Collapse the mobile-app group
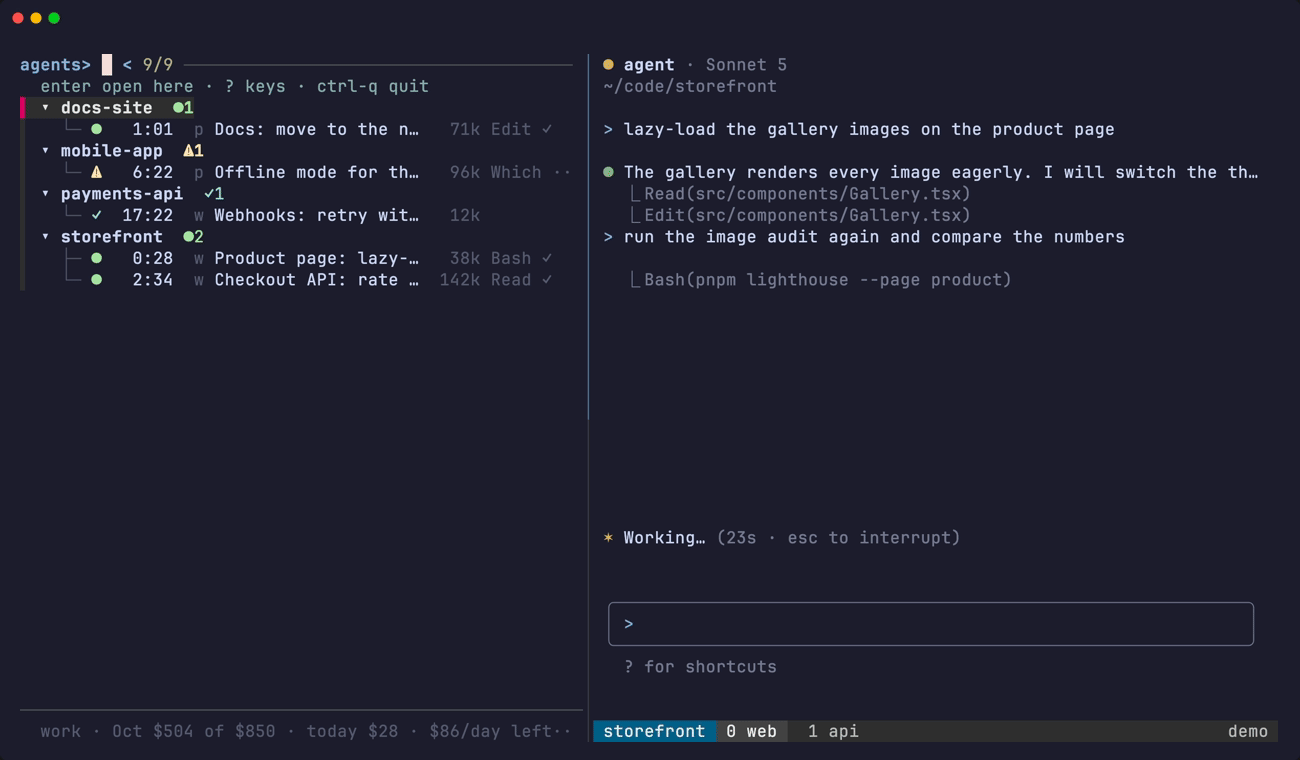The width and height of the screenshot is (1300, 760). click(45, 151)
